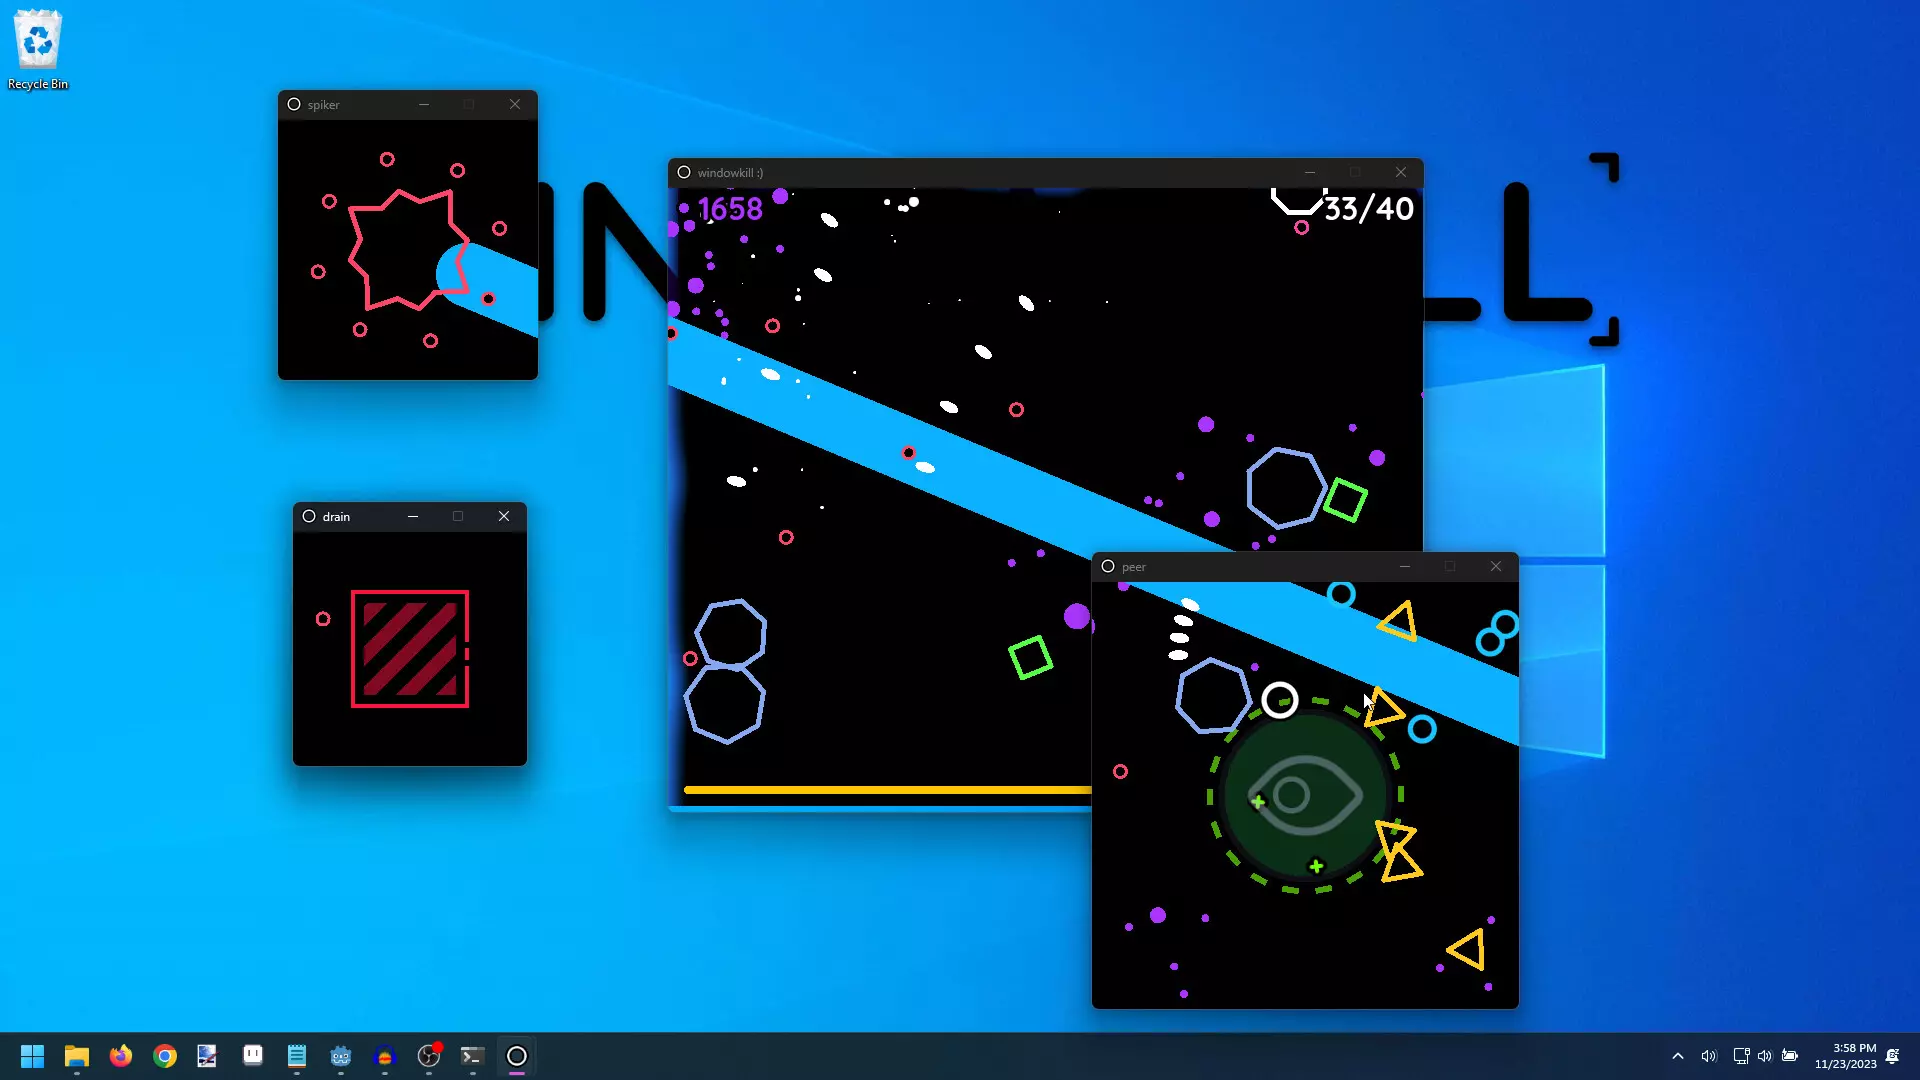Image resolution: width=1920 pixels, height=1080 pixels.
Task: Open Google Chrome from the taskbar
Action: point(165,1056)
